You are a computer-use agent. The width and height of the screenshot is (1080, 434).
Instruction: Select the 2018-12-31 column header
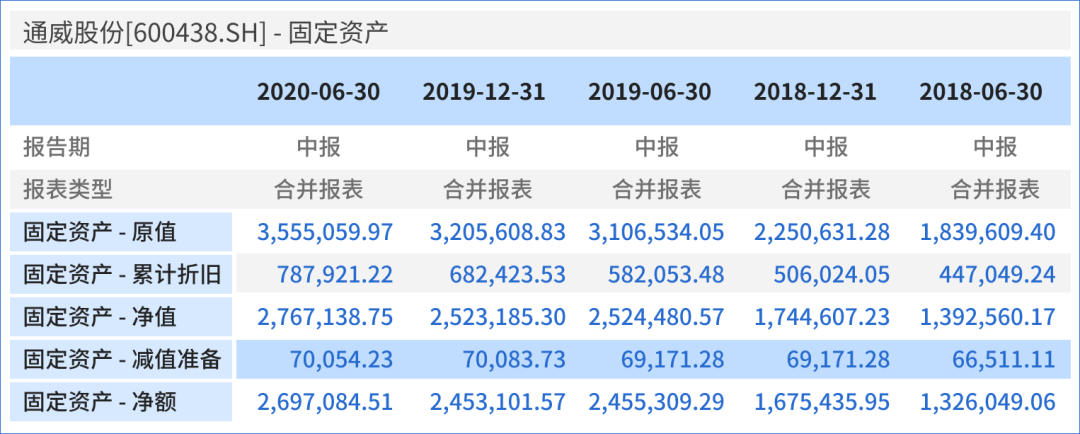pos(815,92)
